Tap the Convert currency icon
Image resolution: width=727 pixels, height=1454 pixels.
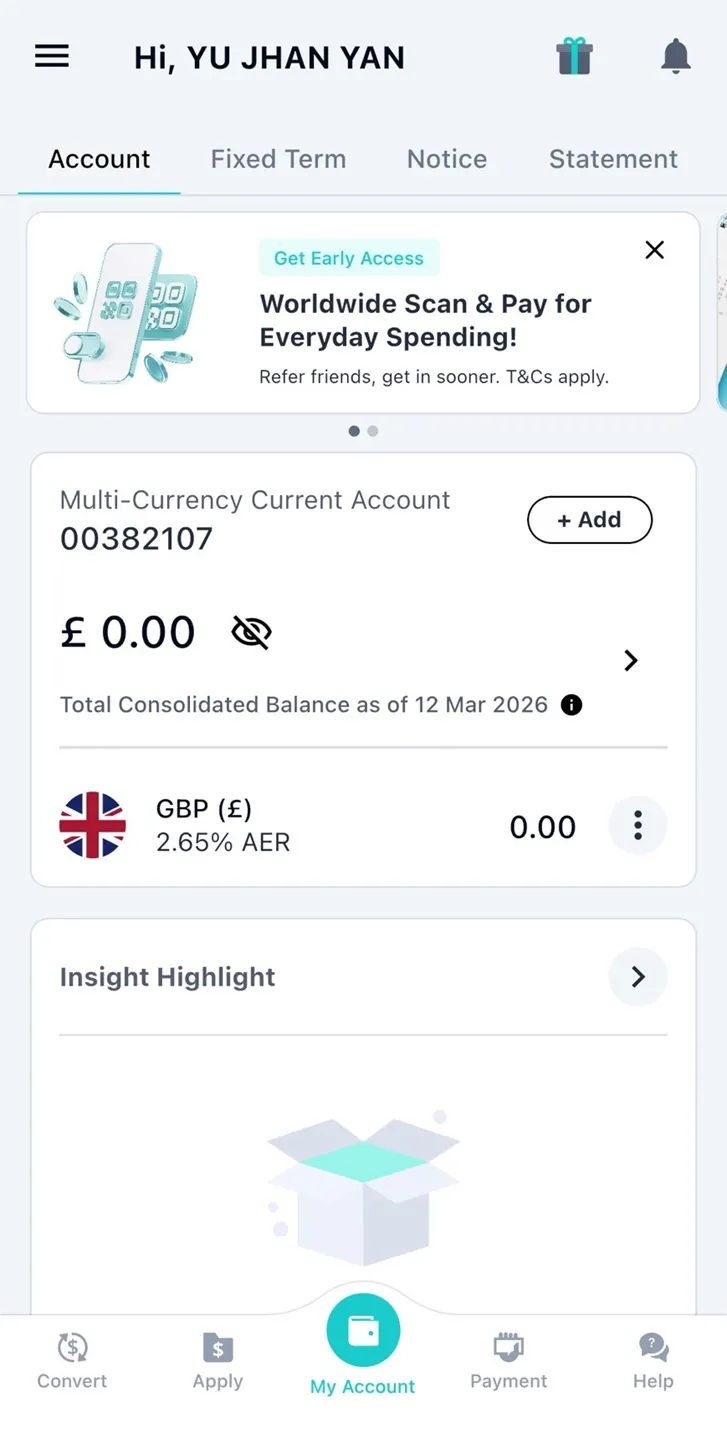tap(72, 1348)
